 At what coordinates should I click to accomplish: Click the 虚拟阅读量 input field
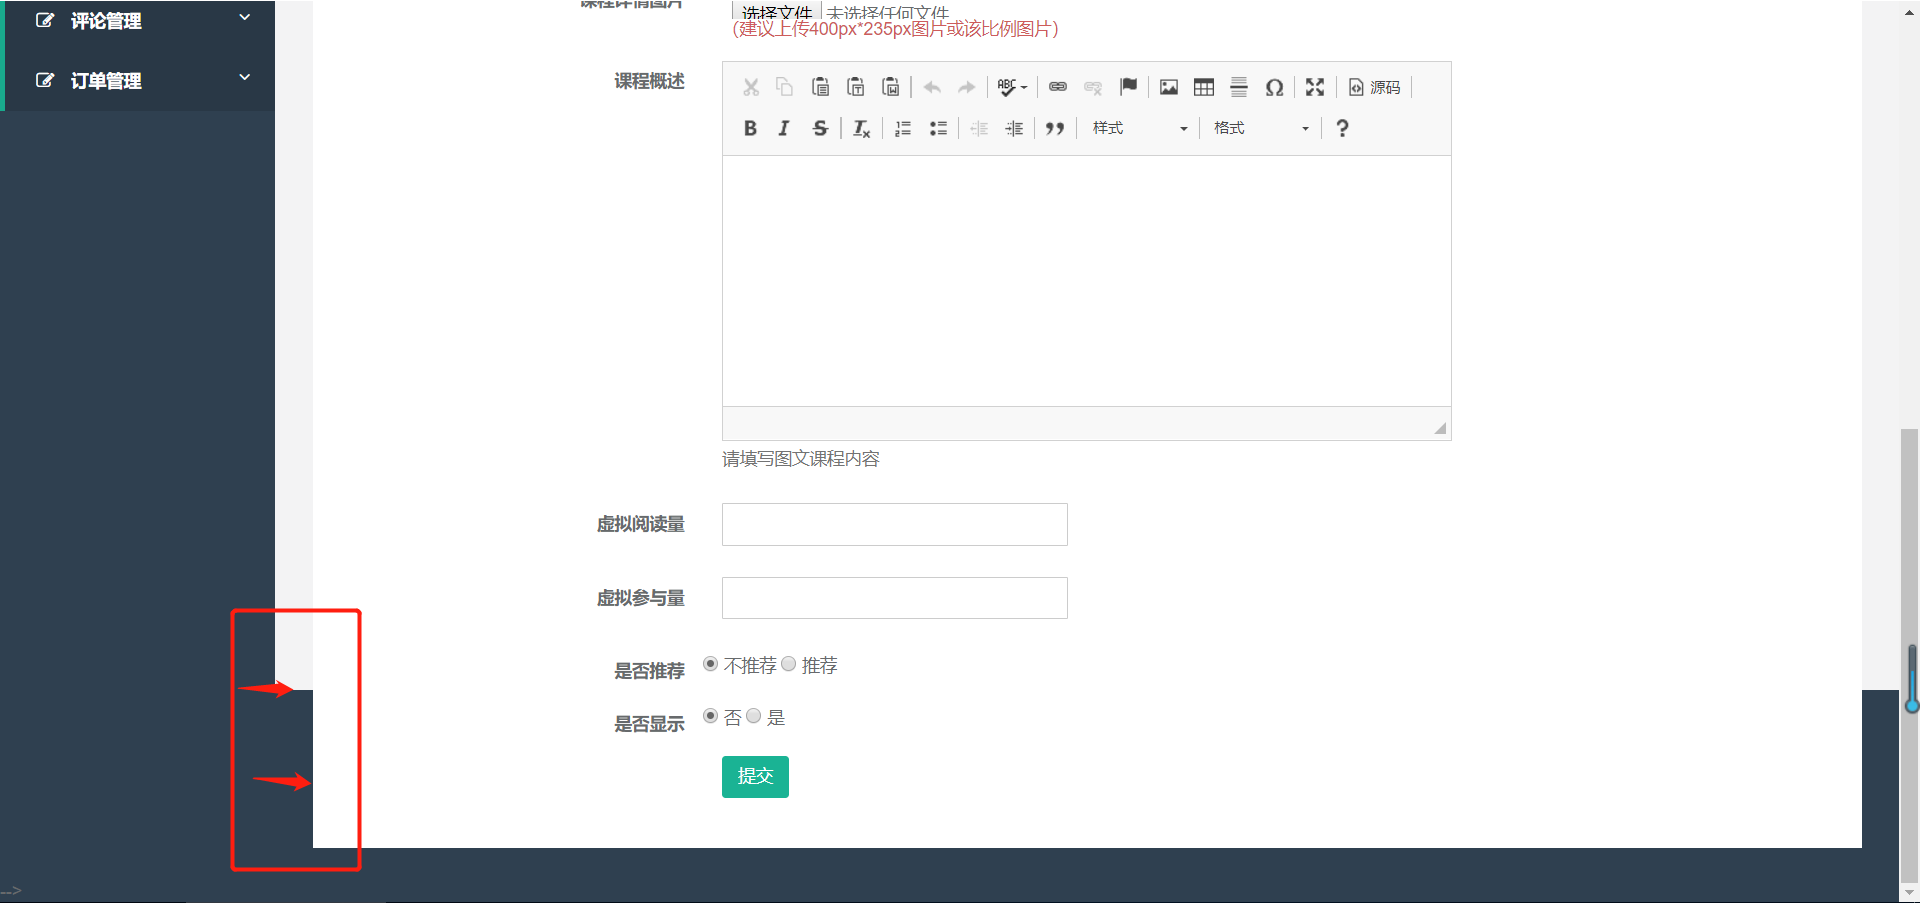click(895, 524)
